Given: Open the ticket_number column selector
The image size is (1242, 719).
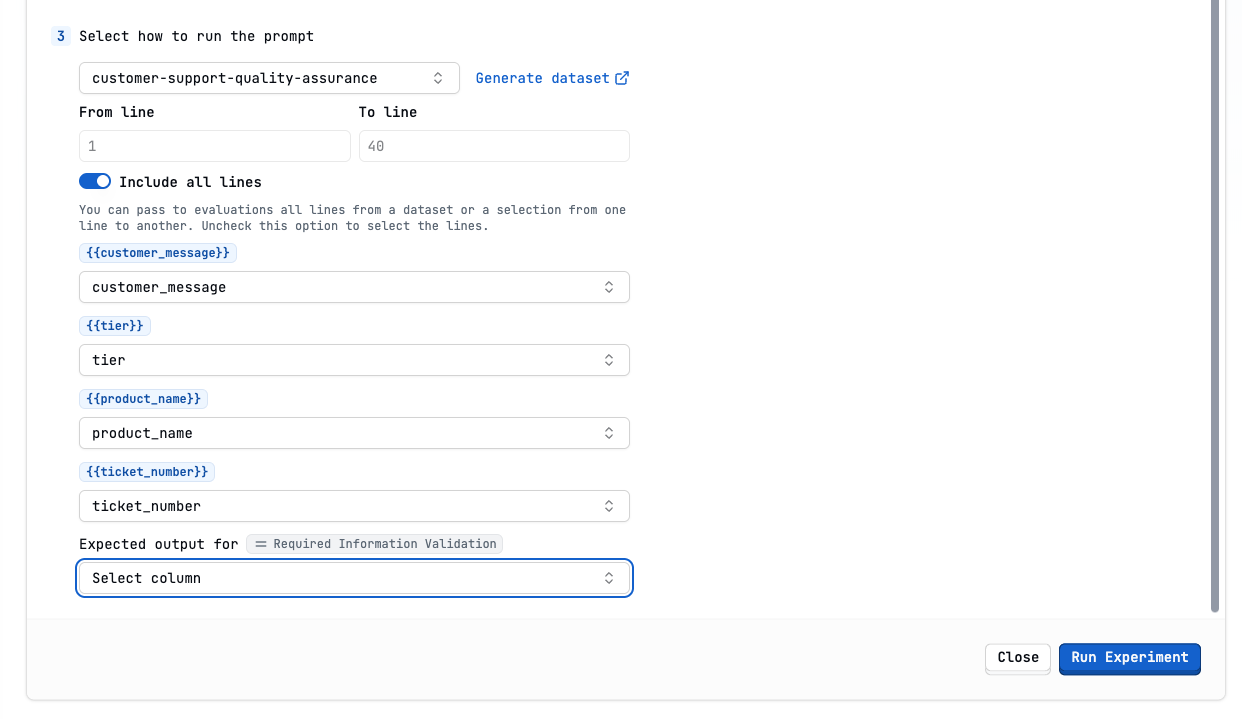Looking at the screenshot, I should [354, 505].
